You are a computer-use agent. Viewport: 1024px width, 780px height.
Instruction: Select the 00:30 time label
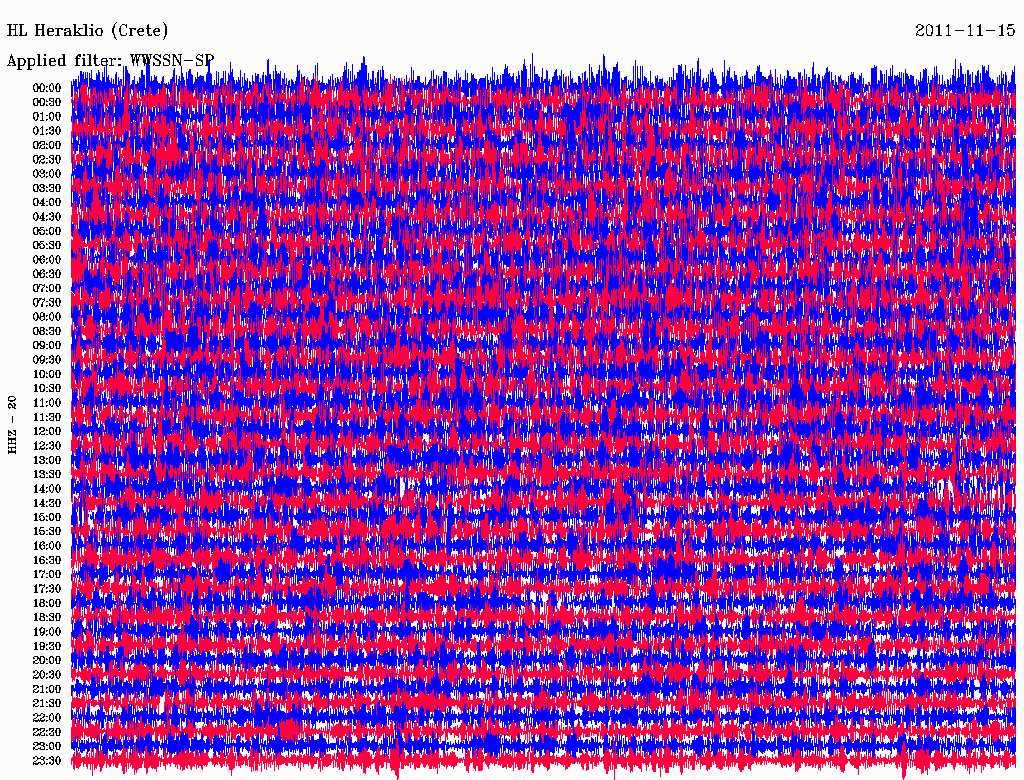pos(47,102)
